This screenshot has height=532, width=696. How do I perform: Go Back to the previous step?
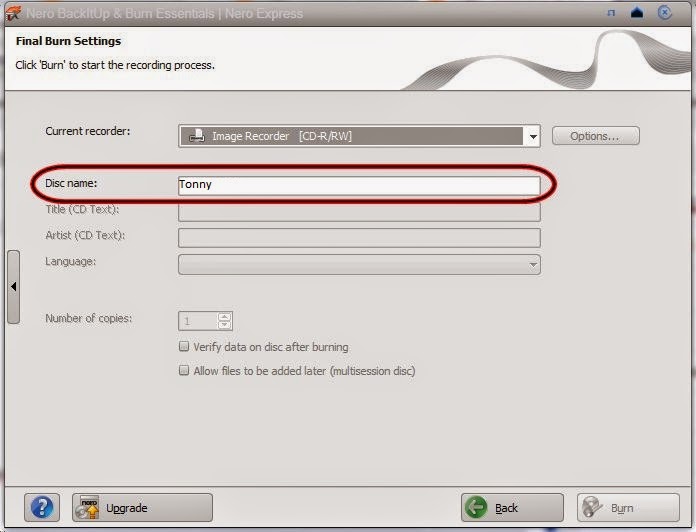tap(512, 508)
